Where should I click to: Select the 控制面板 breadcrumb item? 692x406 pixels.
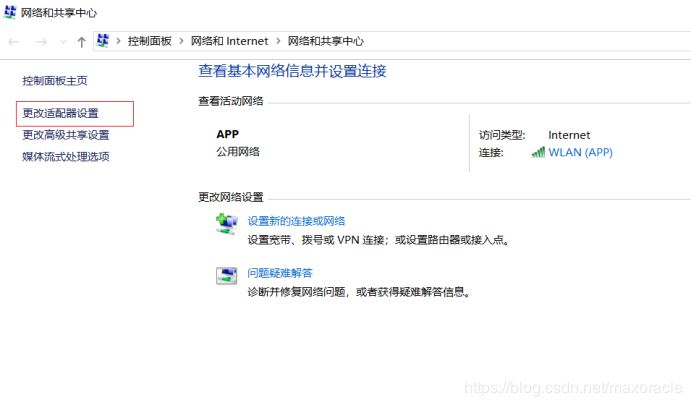tap(149, 41)
